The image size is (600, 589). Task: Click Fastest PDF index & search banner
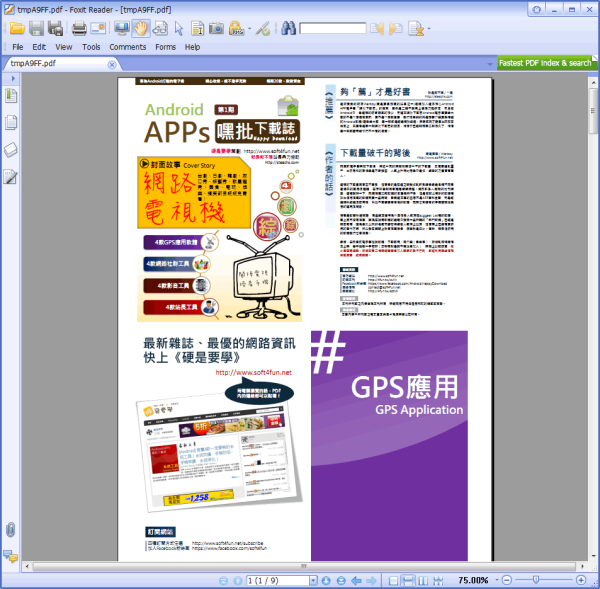tap(546, 63)
